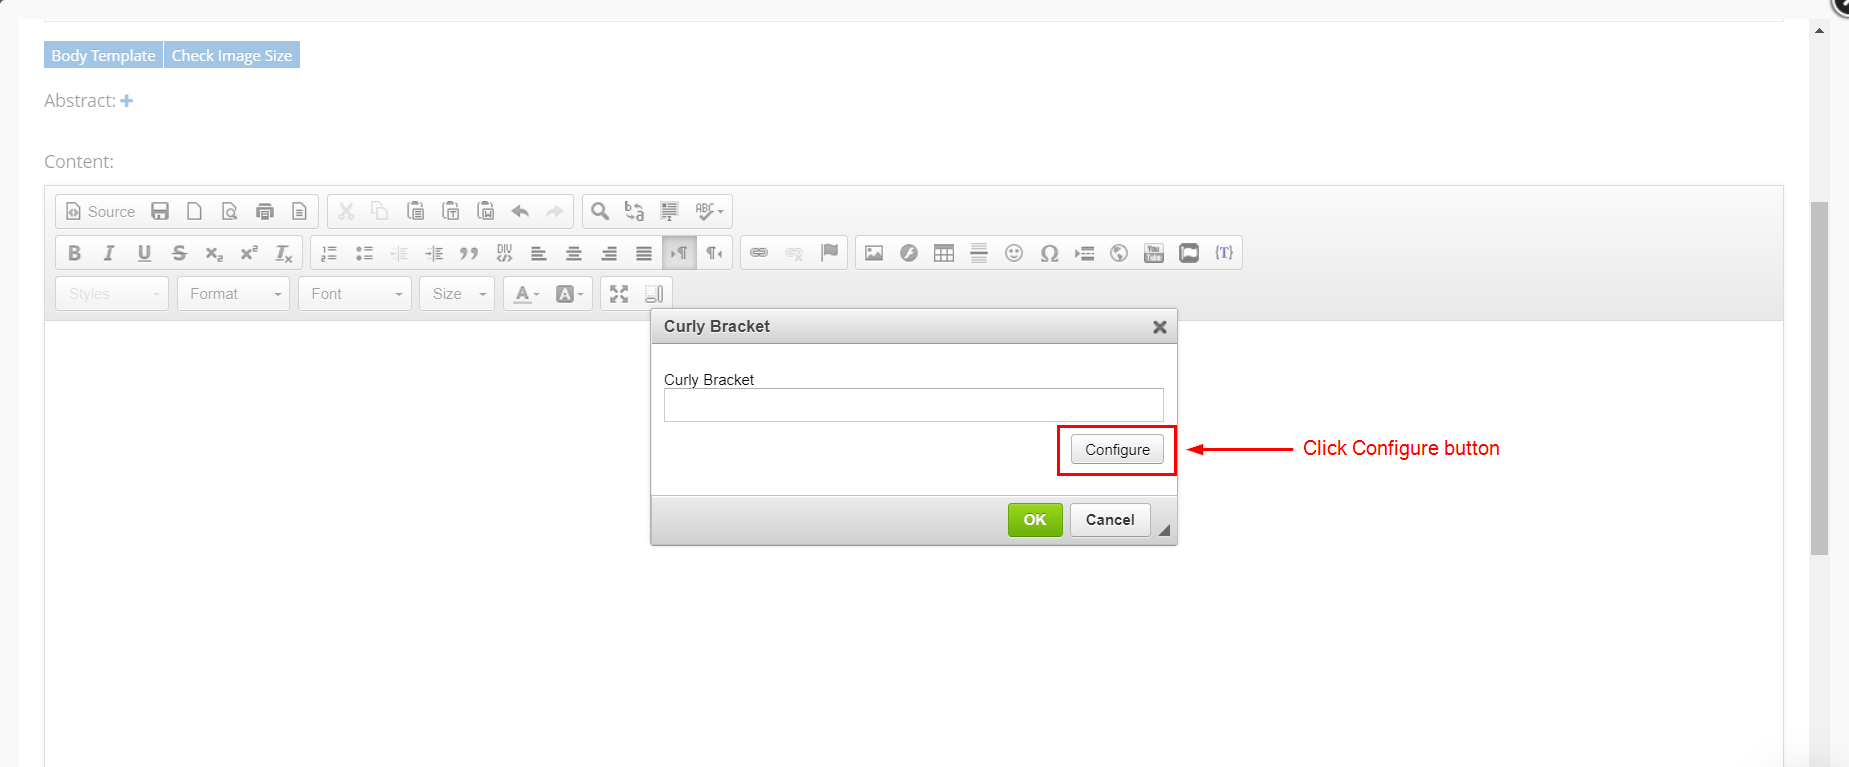Image resolution: width=1849 pixels, height=767 pixels.
Task: Click the Curly Bracket text field
Action: 914,405
